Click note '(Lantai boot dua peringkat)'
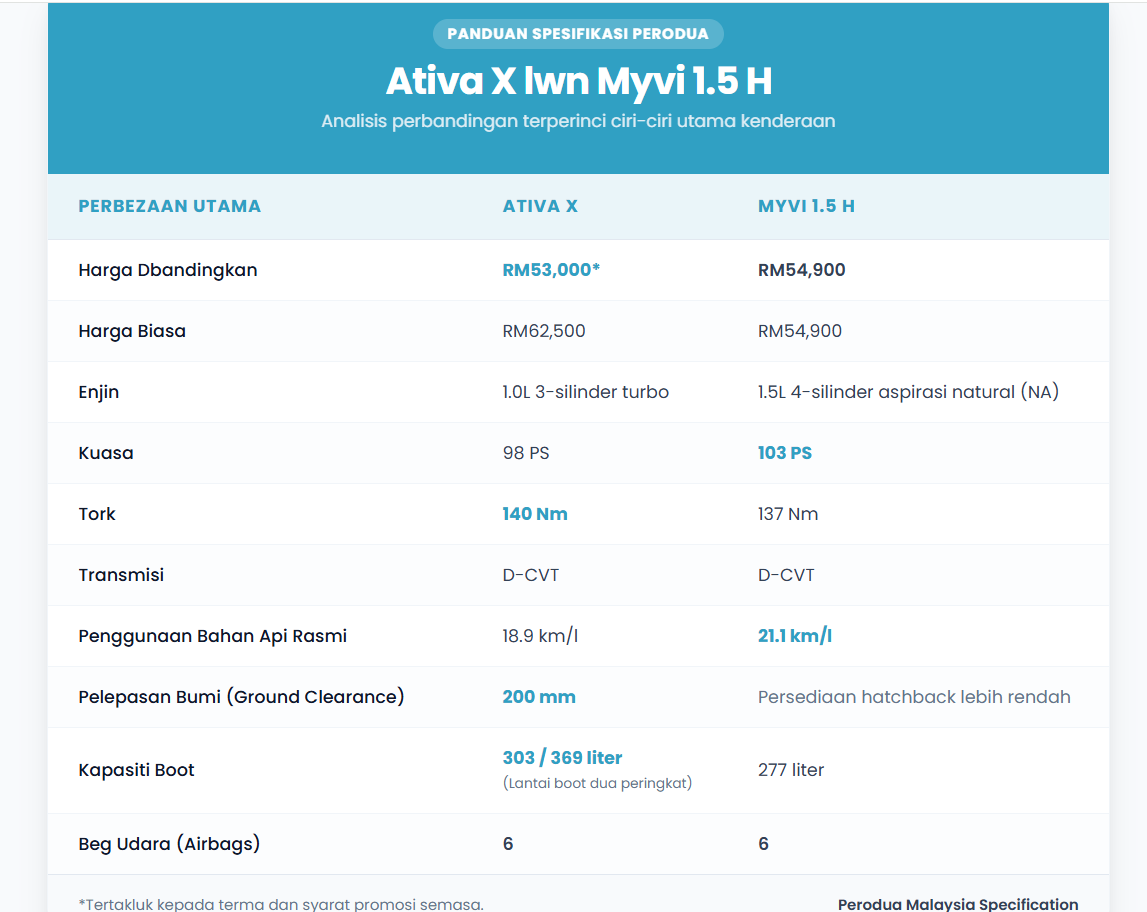 coord(597,783)
